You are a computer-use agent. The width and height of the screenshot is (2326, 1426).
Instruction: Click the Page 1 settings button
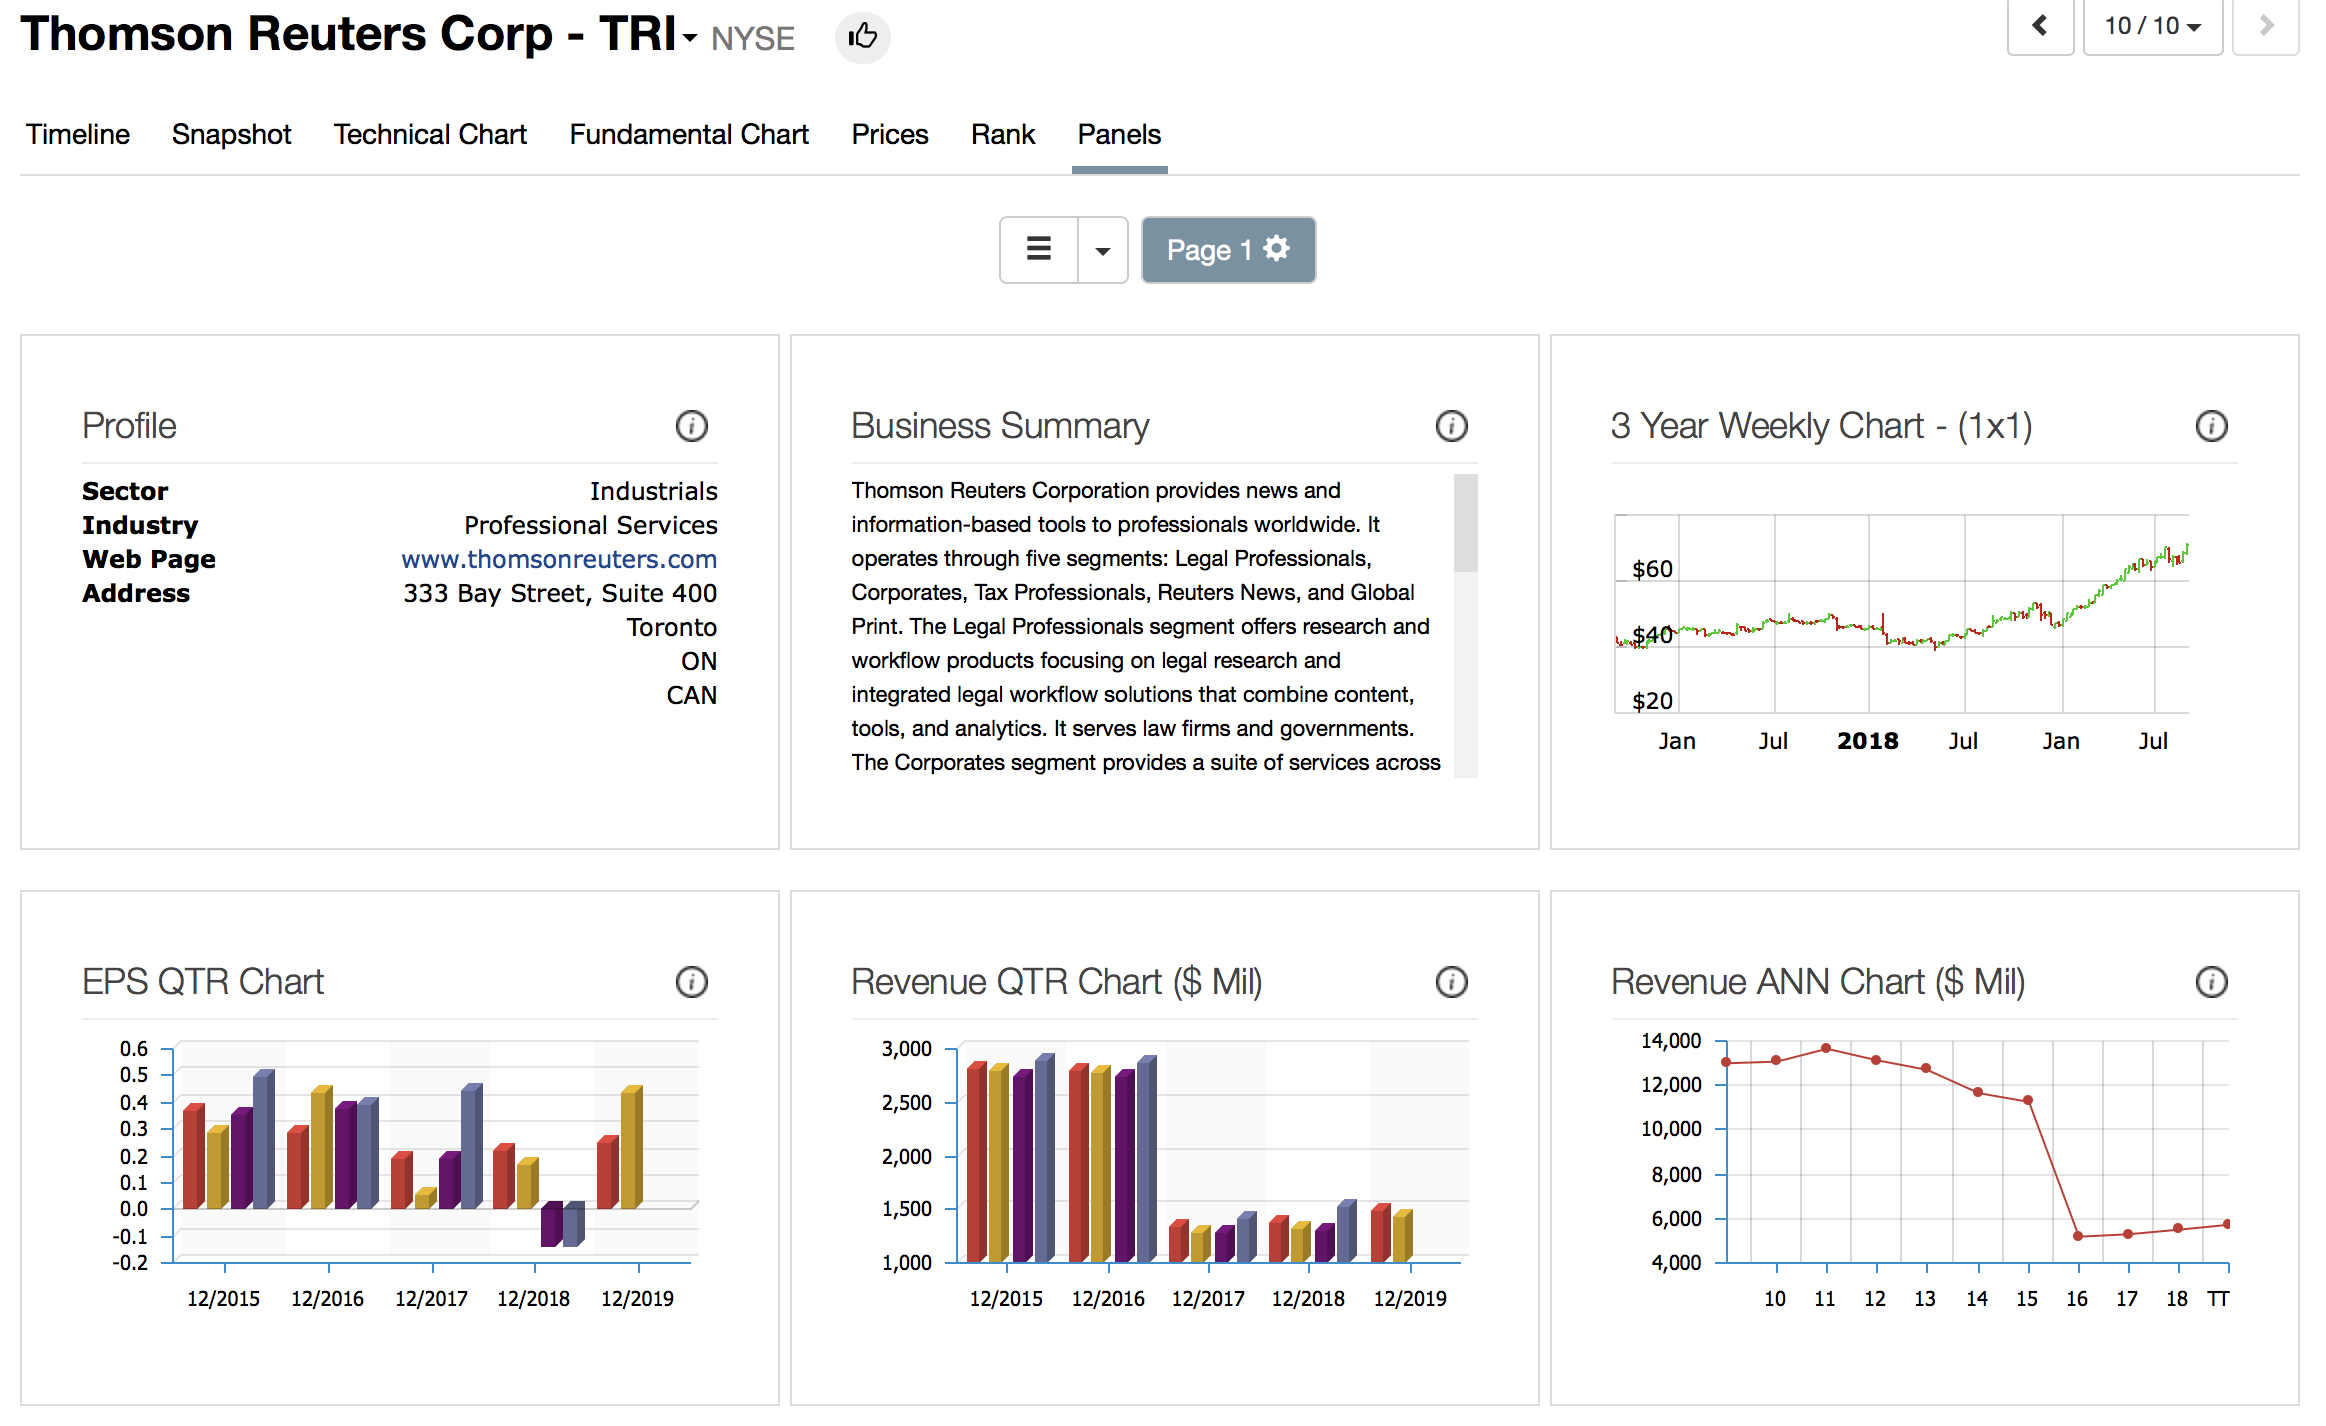point(1228,250)
